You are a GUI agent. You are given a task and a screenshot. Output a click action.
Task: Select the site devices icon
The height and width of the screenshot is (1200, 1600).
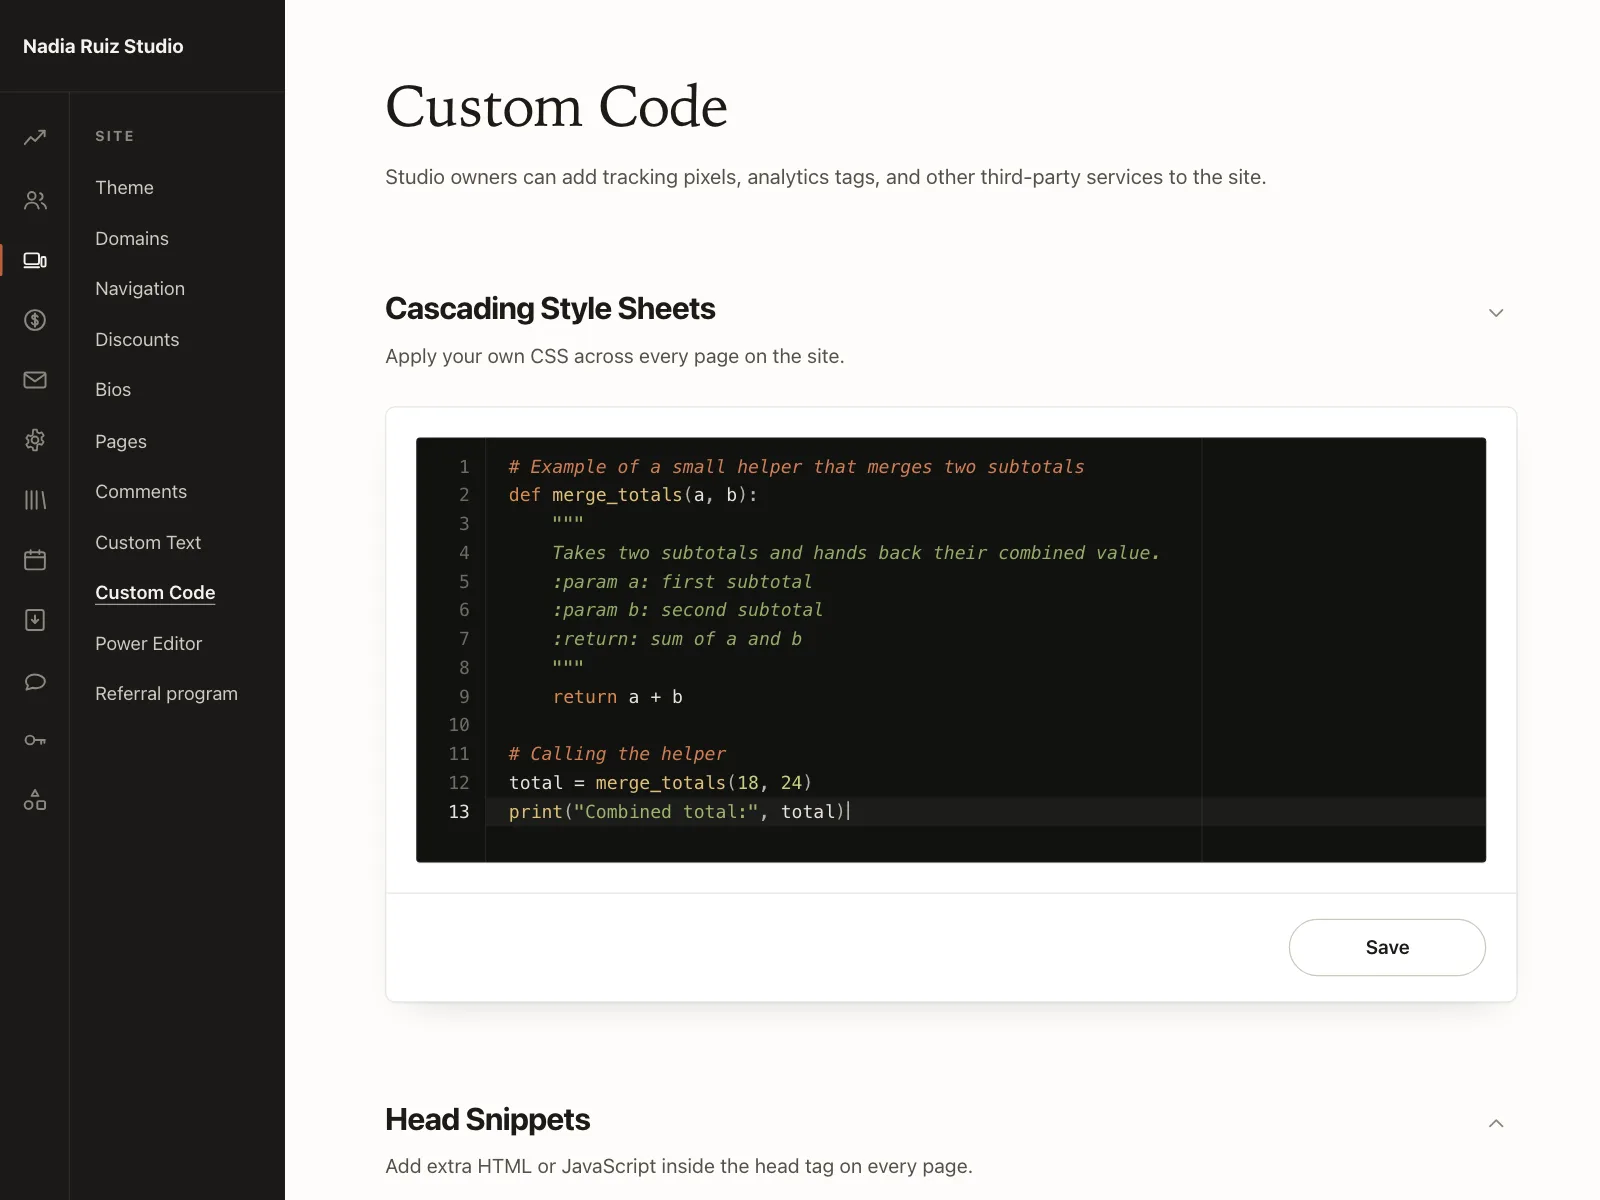tap(35, 260)
